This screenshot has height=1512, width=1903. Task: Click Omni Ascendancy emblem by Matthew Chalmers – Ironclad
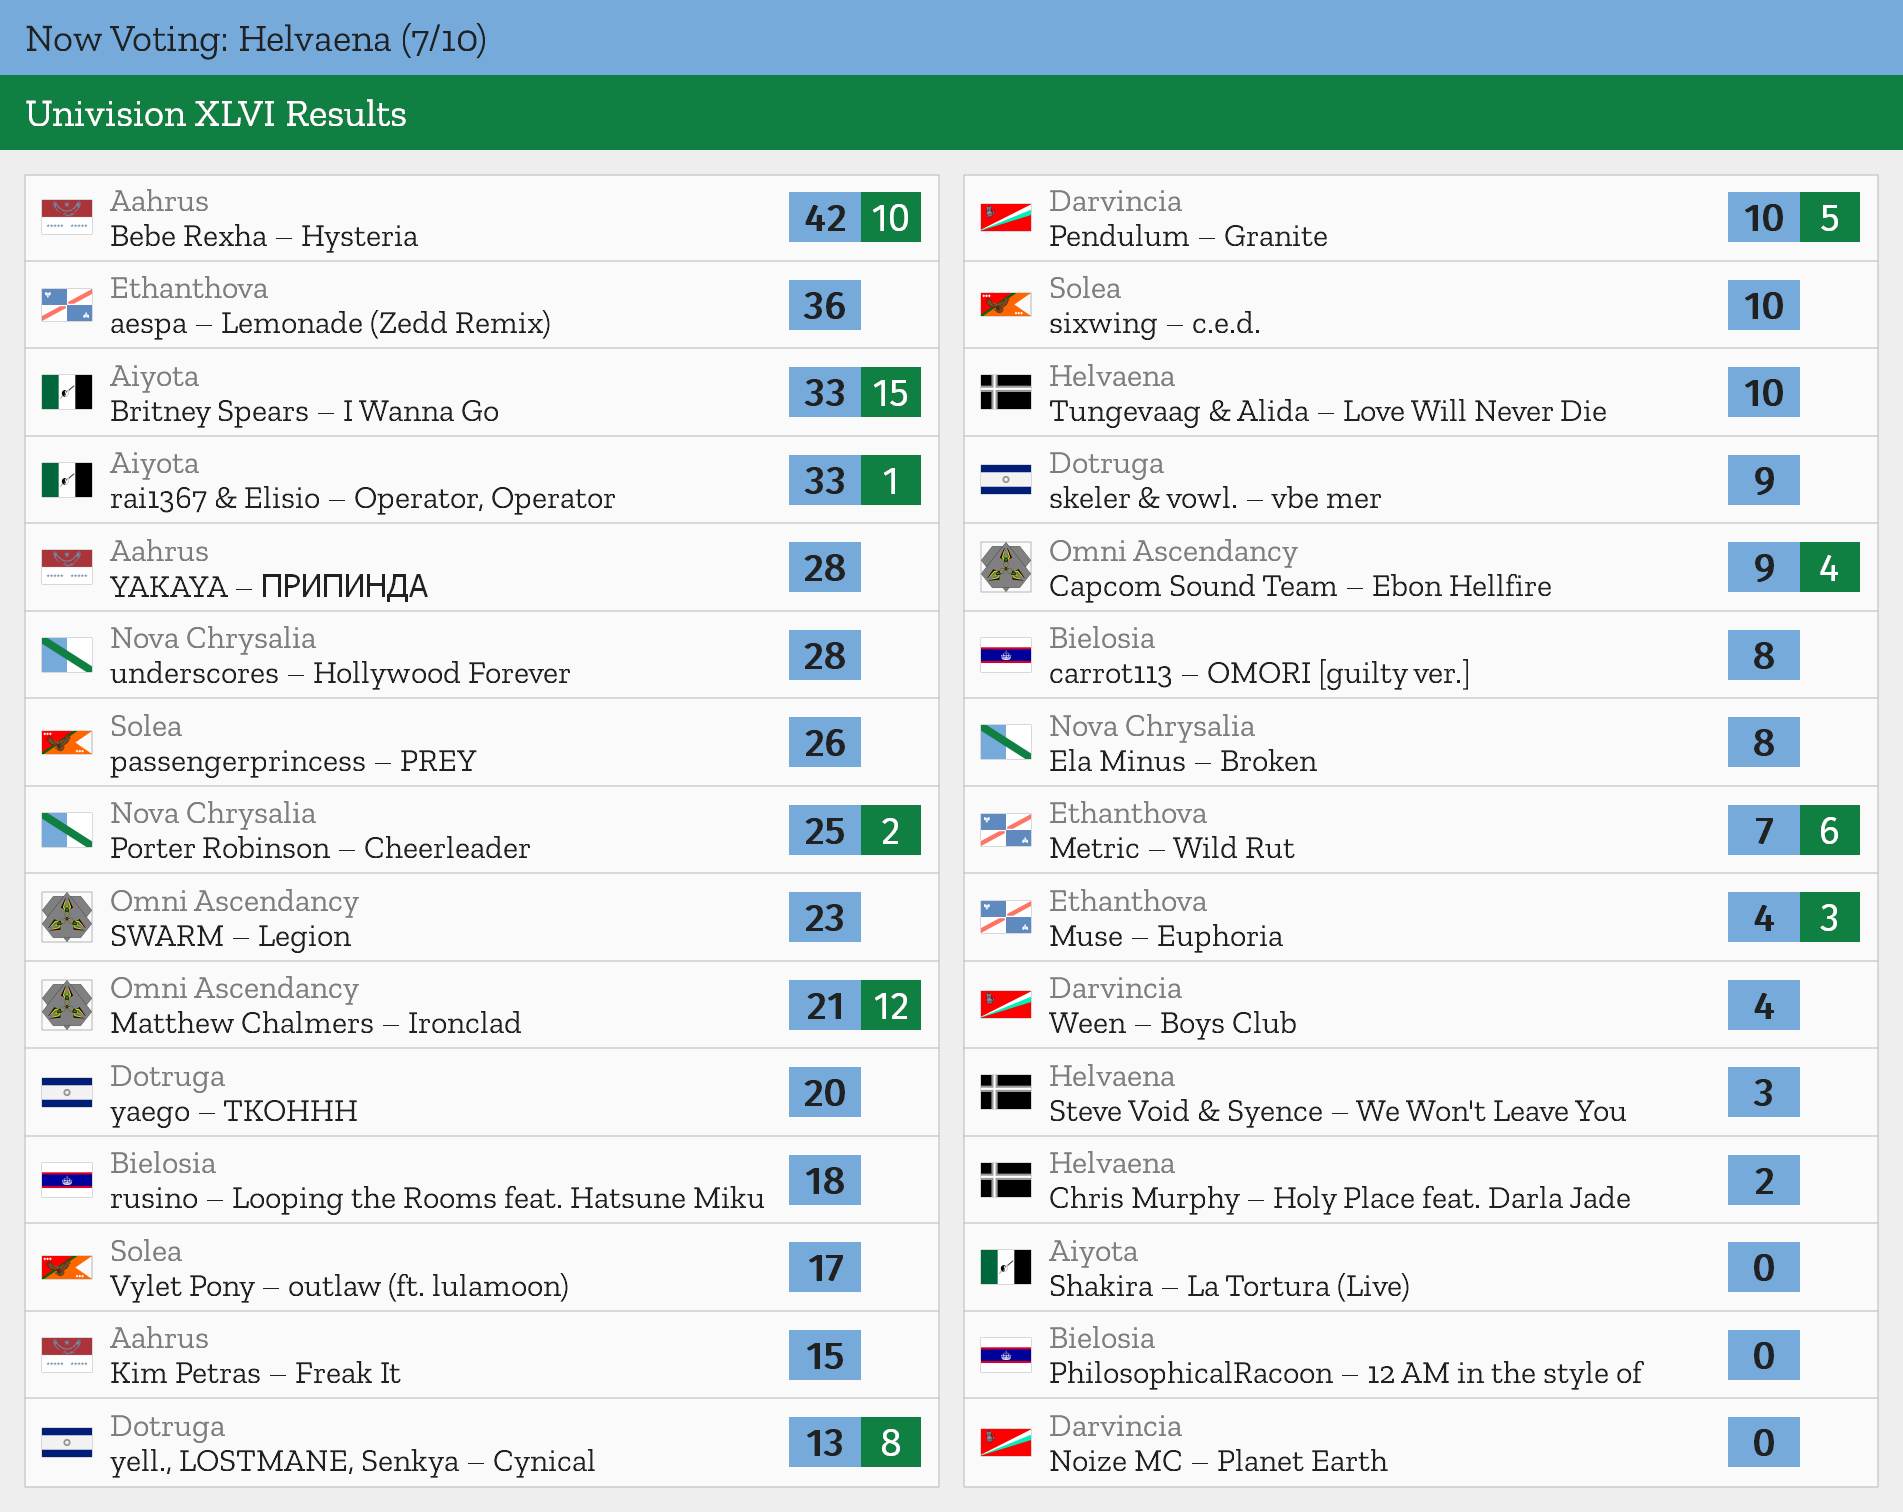pyautogui.click(x=67, y=1005)
